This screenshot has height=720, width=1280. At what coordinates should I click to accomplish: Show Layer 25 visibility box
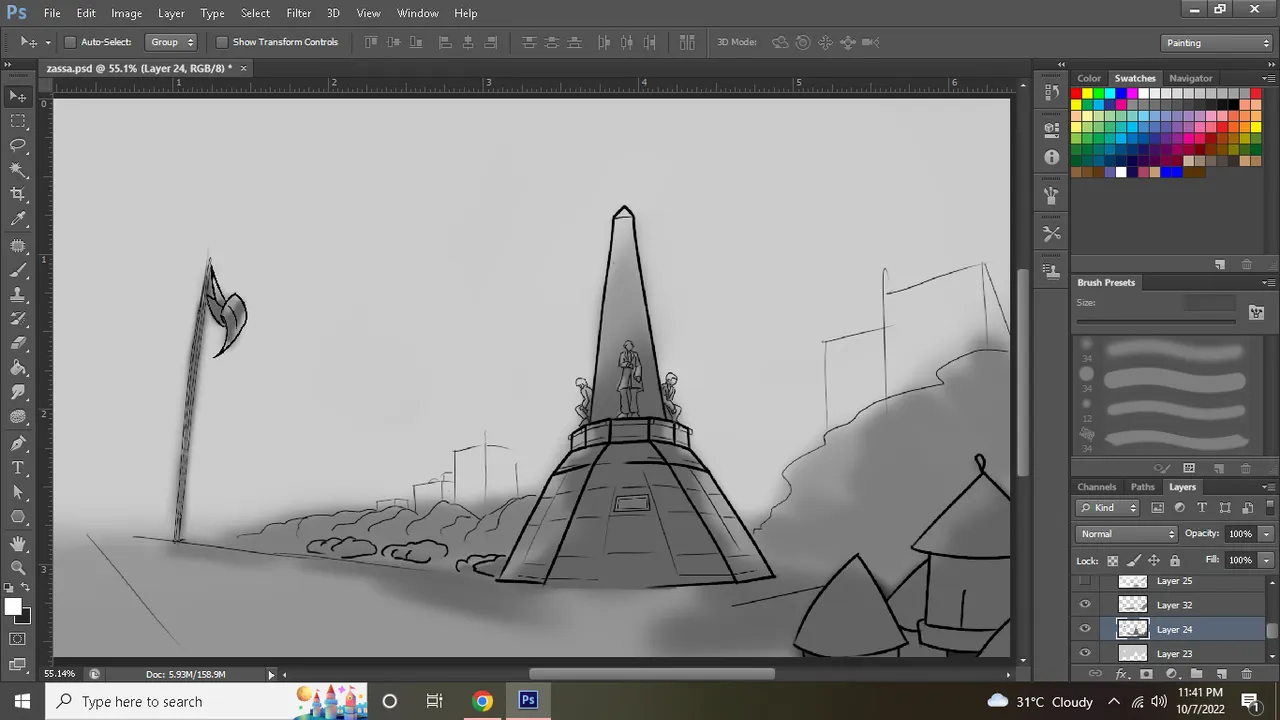point(1085,581)
